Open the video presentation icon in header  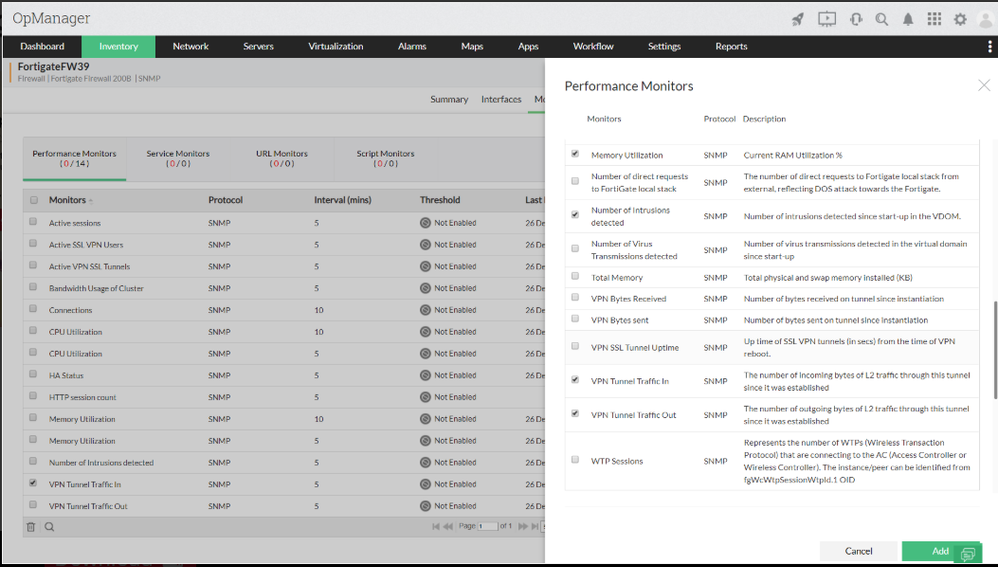826,19
